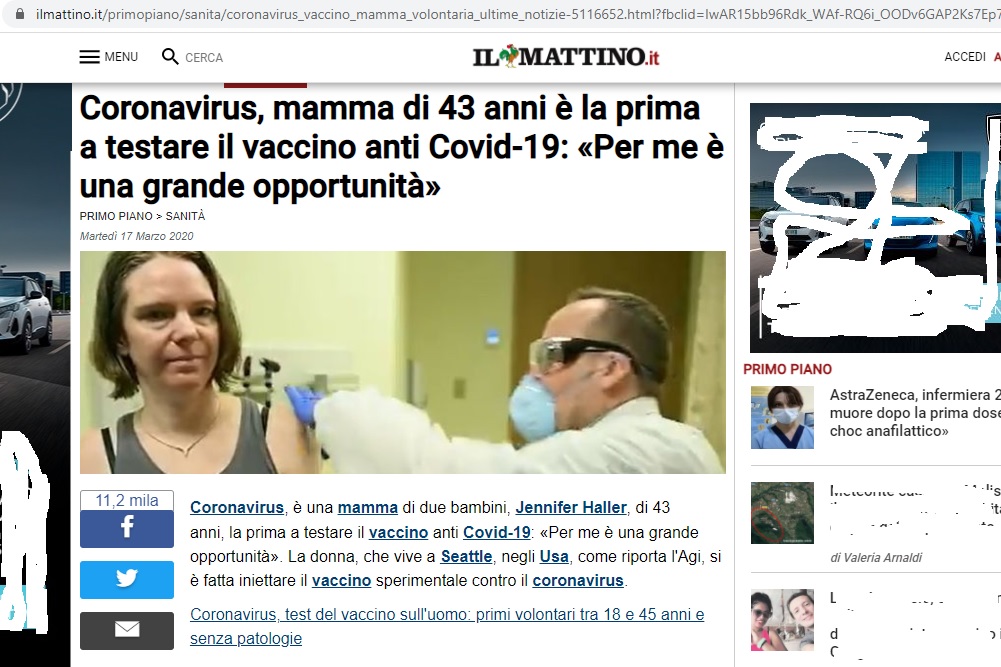Open the Usa keyword link

click(x=553, y=557)
